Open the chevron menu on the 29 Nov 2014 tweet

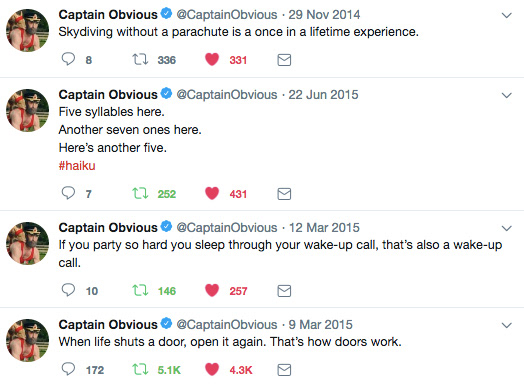point(507,15)
